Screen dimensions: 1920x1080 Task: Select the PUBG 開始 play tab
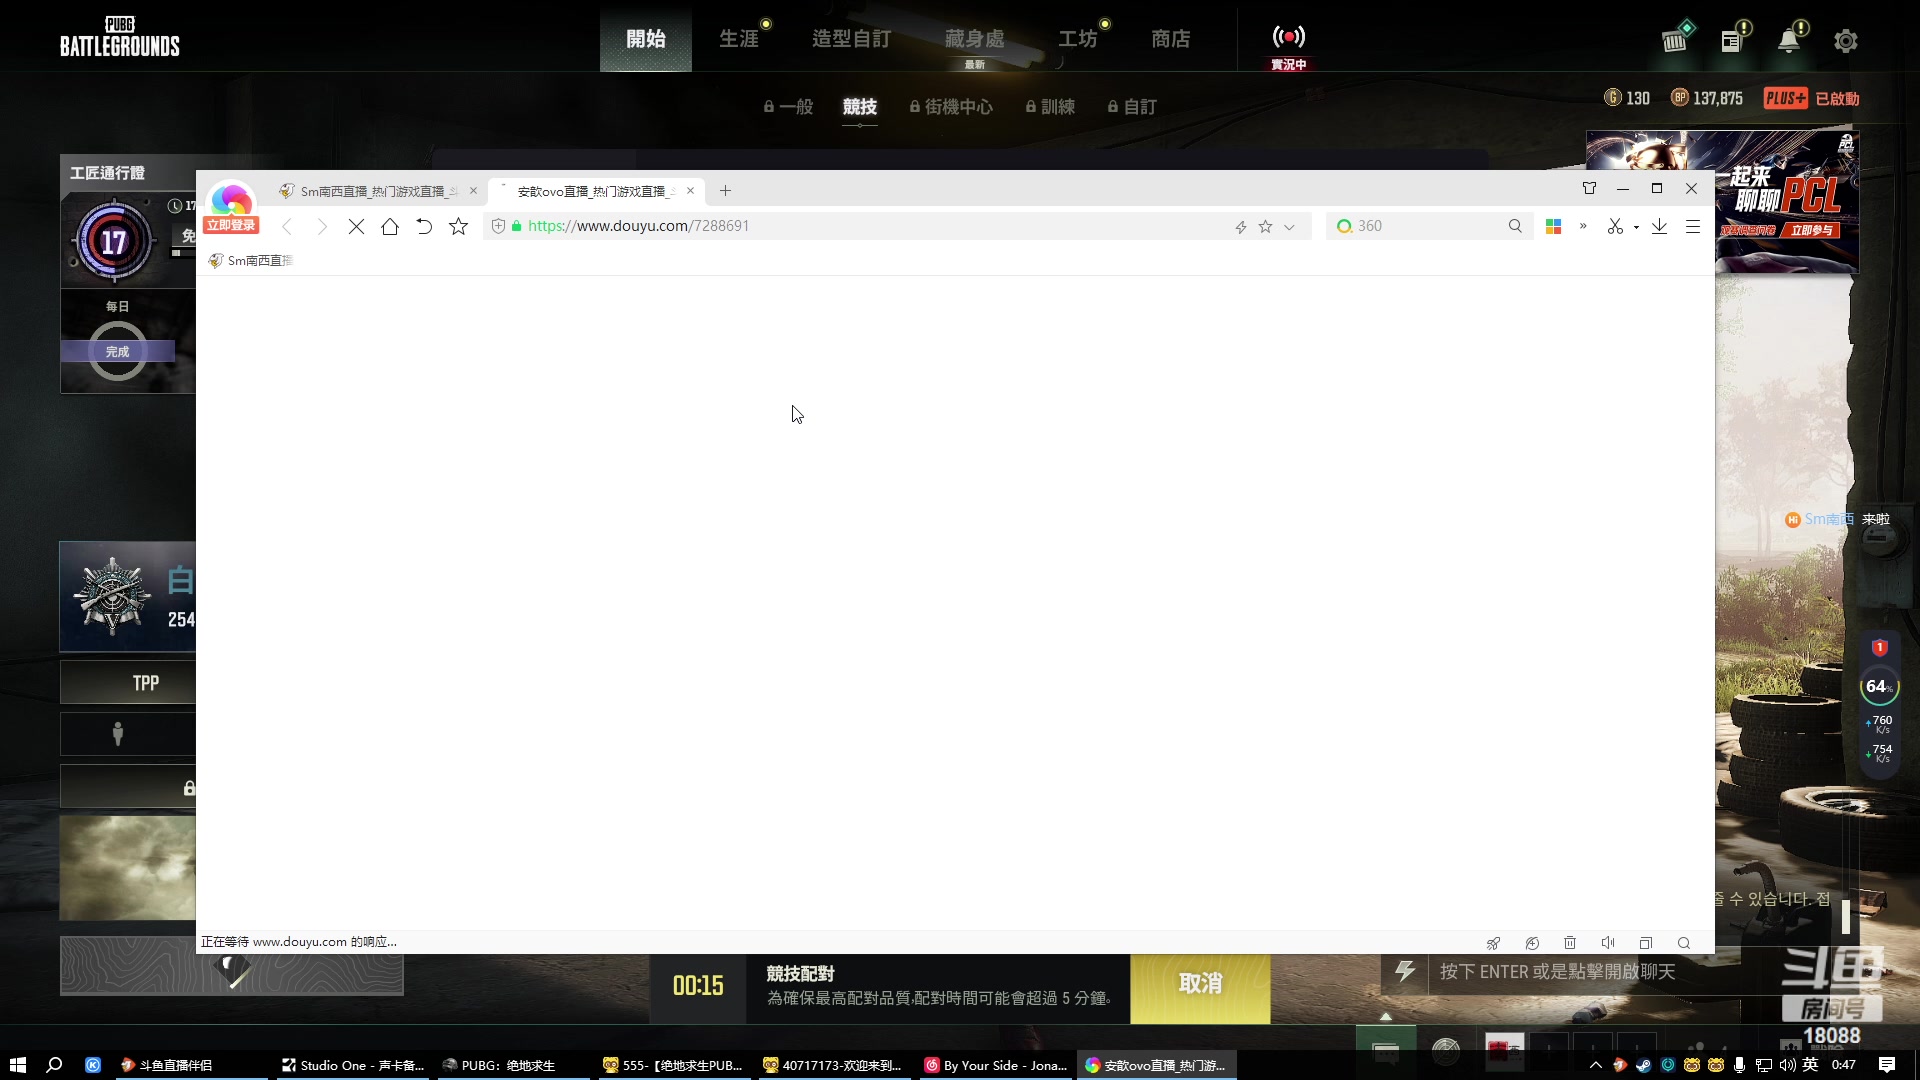645,39
